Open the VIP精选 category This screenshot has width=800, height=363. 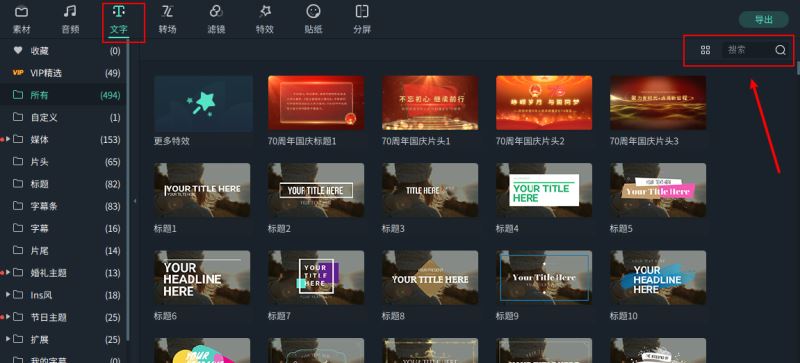click(63, 73)
